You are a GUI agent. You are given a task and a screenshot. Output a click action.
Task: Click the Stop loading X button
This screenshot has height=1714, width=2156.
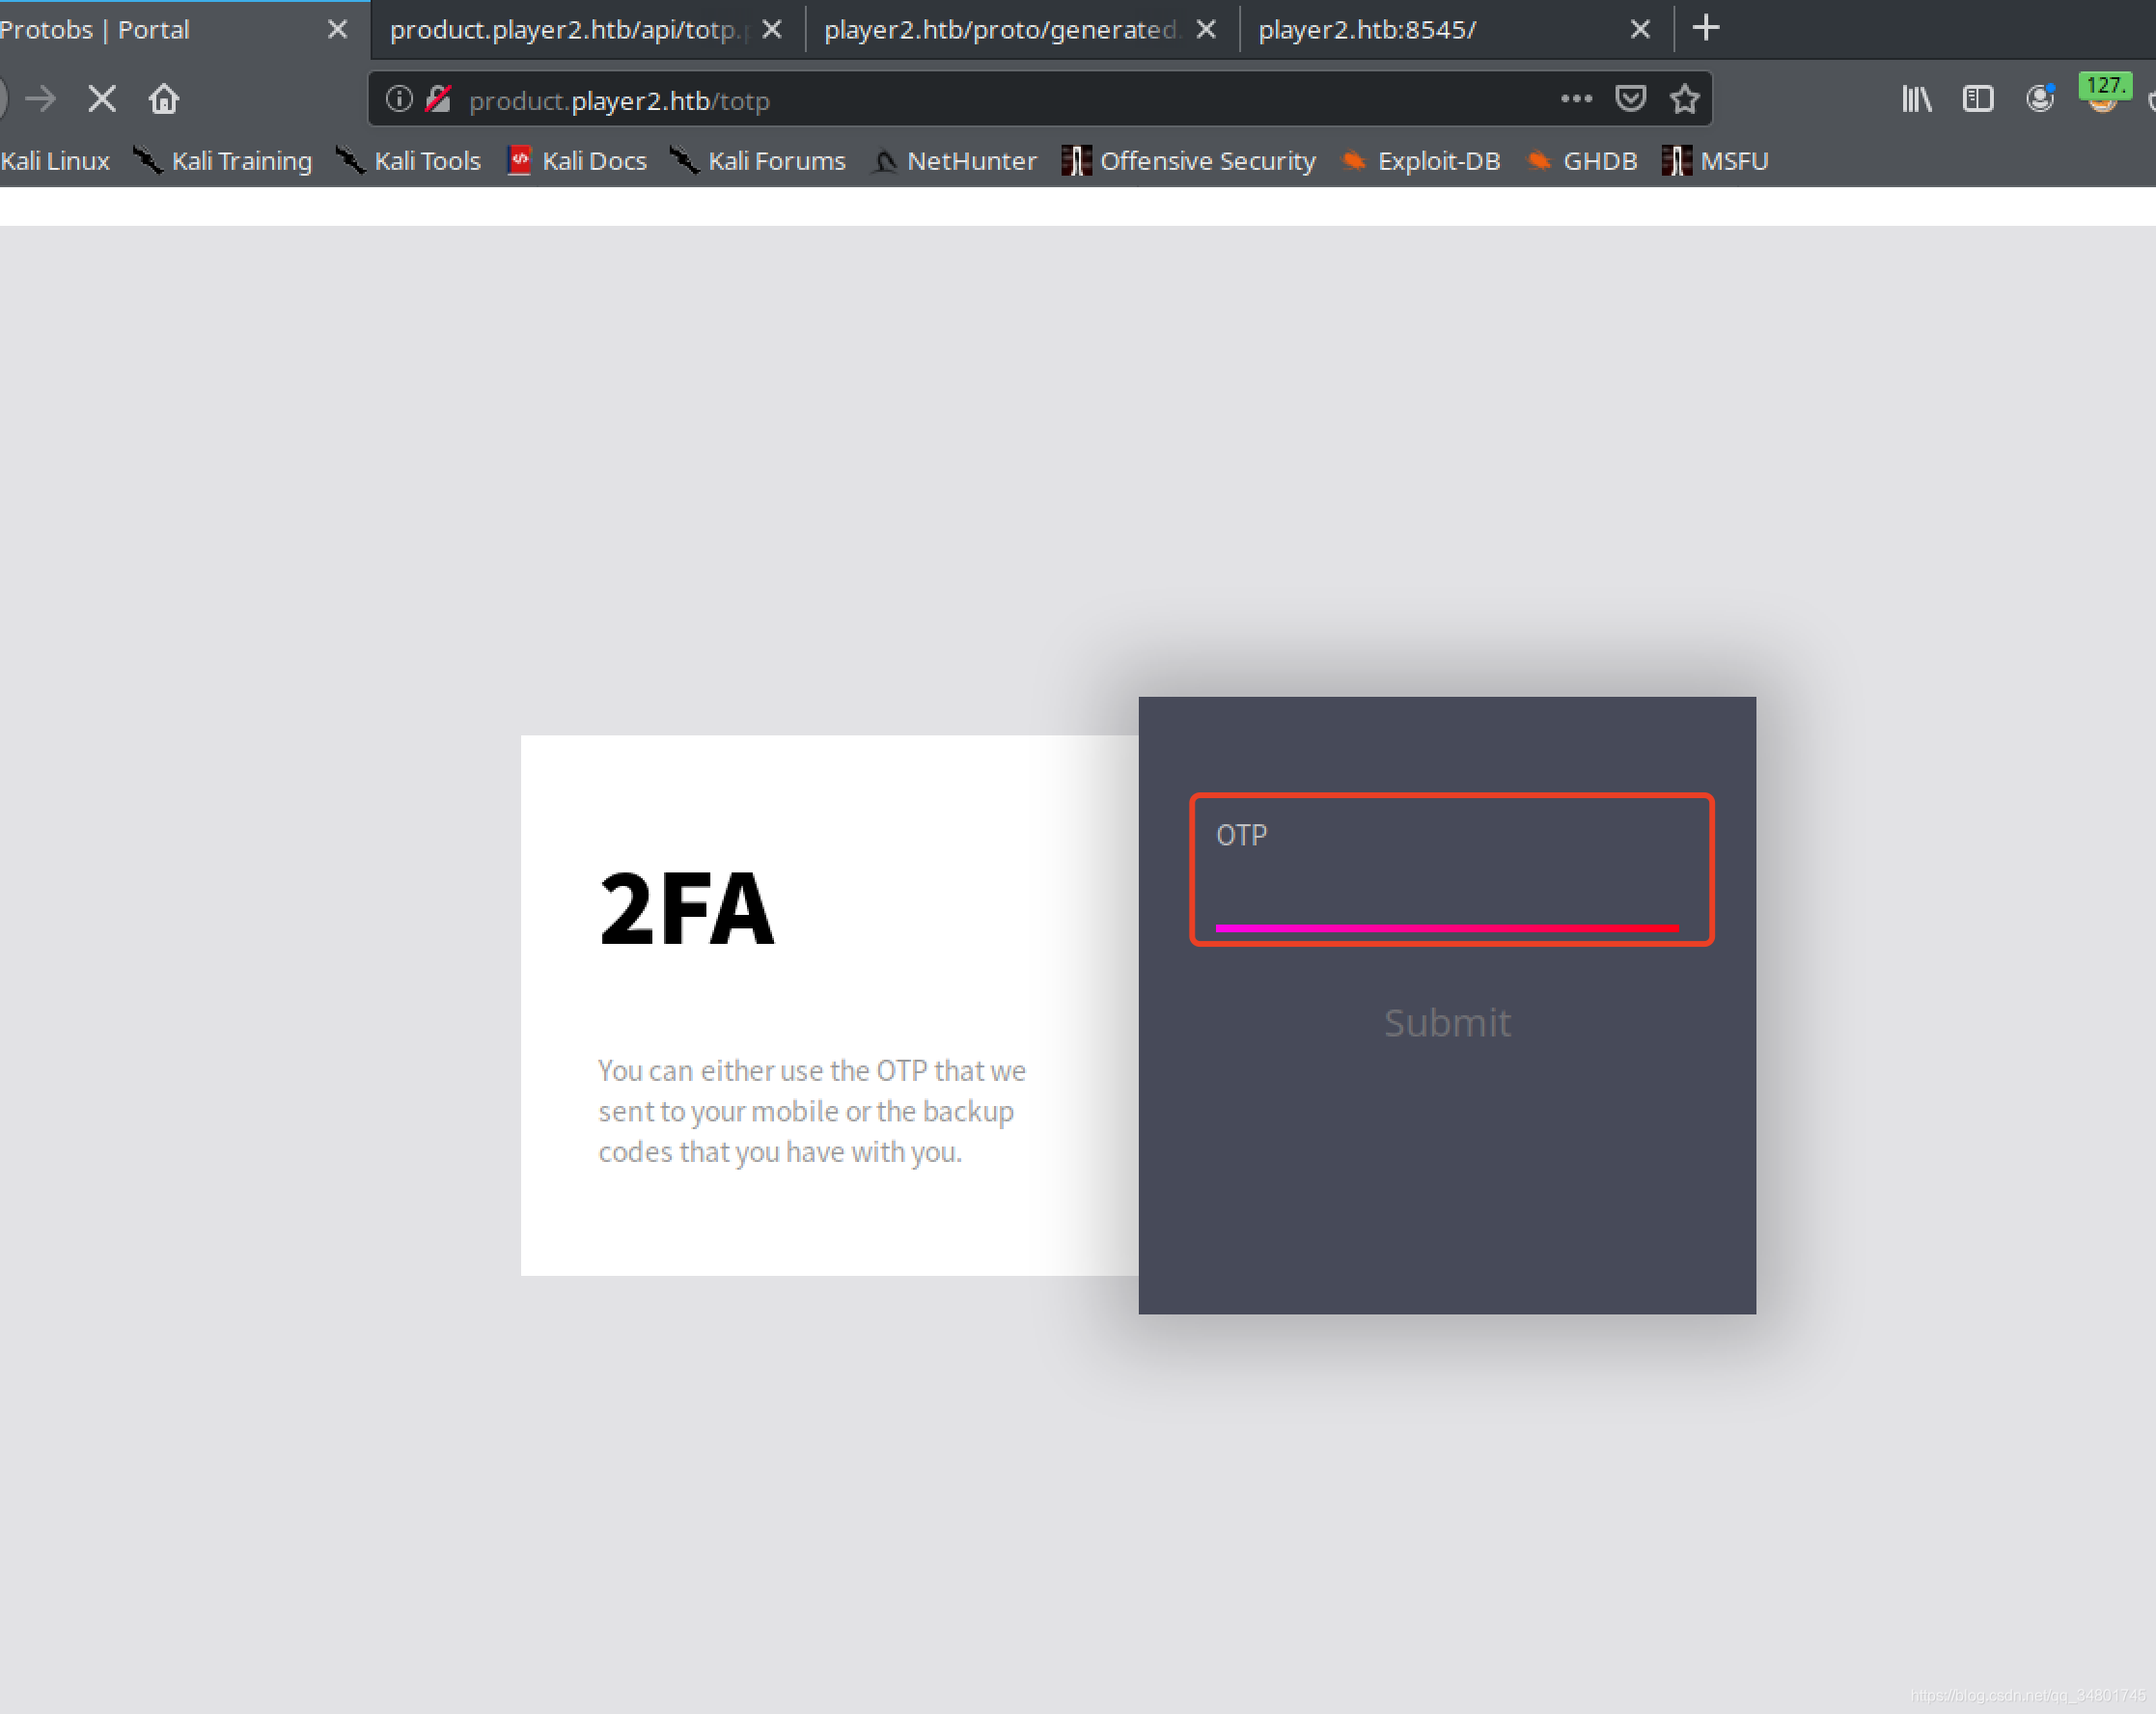tap(102, 99)
